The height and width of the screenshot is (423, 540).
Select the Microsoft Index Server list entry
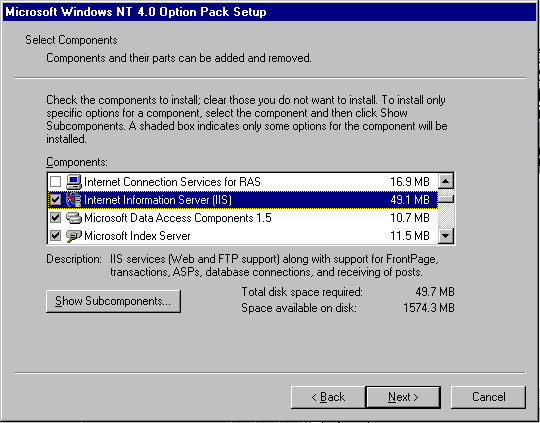pyautogui.click(x=242, y=236)
